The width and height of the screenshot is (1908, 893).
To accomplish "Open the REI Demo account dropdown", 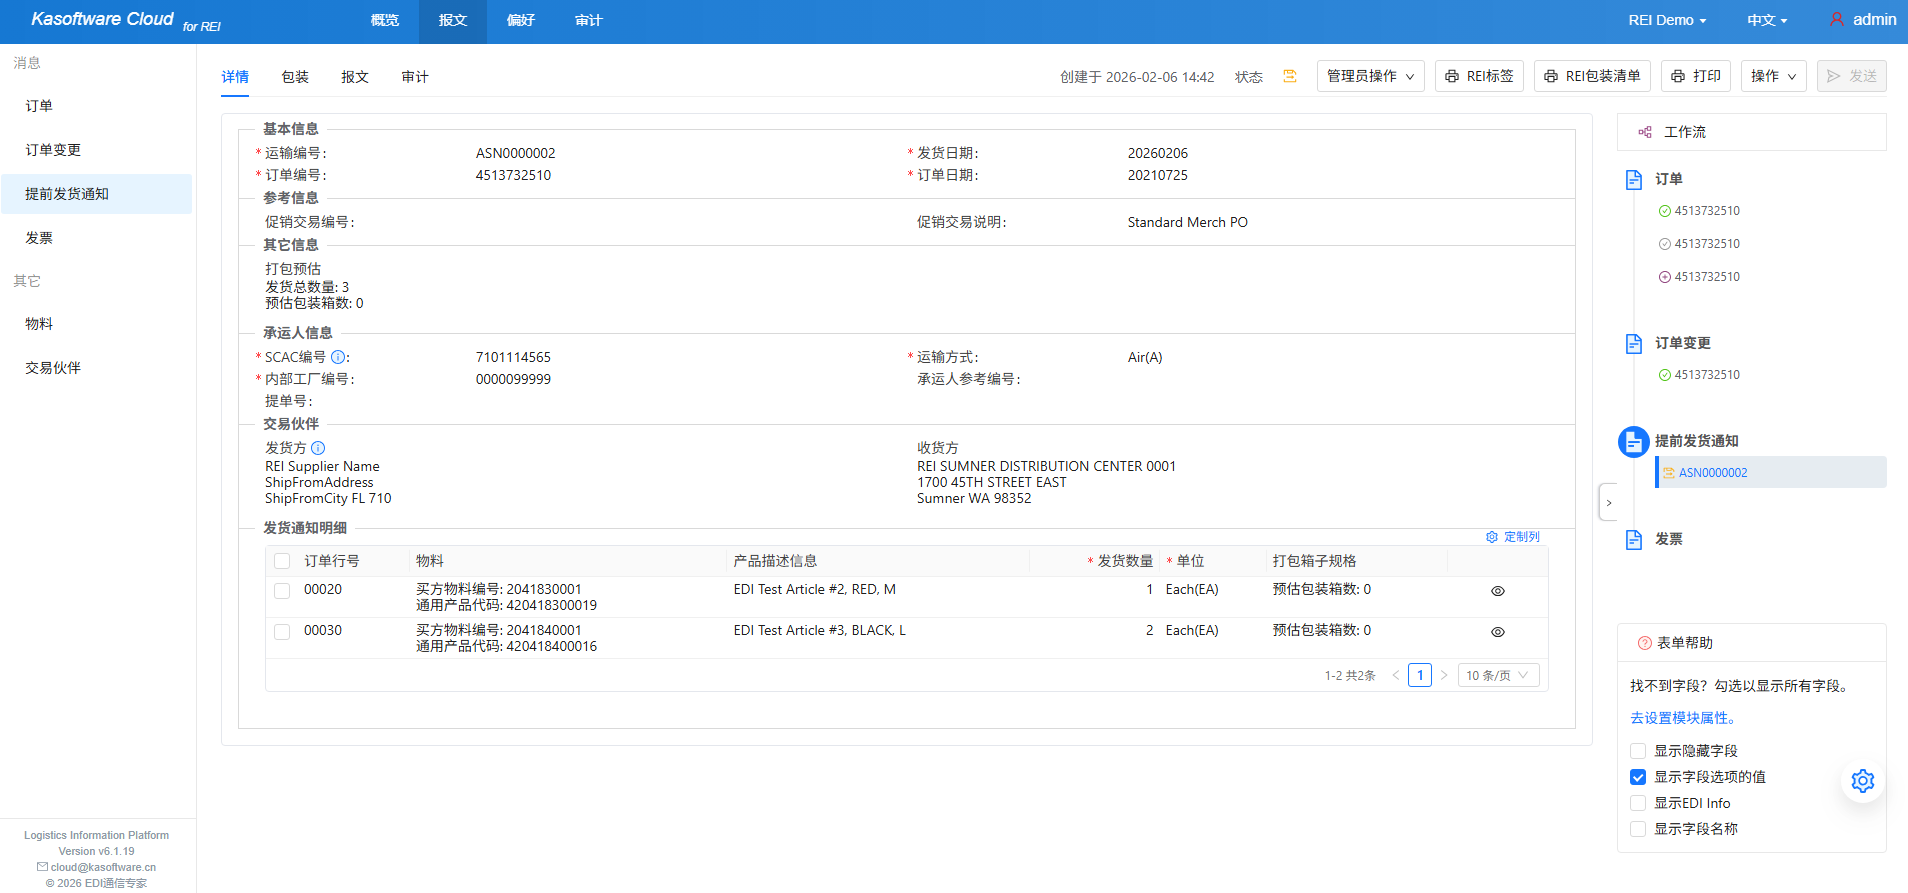I will coord(1666,20).
